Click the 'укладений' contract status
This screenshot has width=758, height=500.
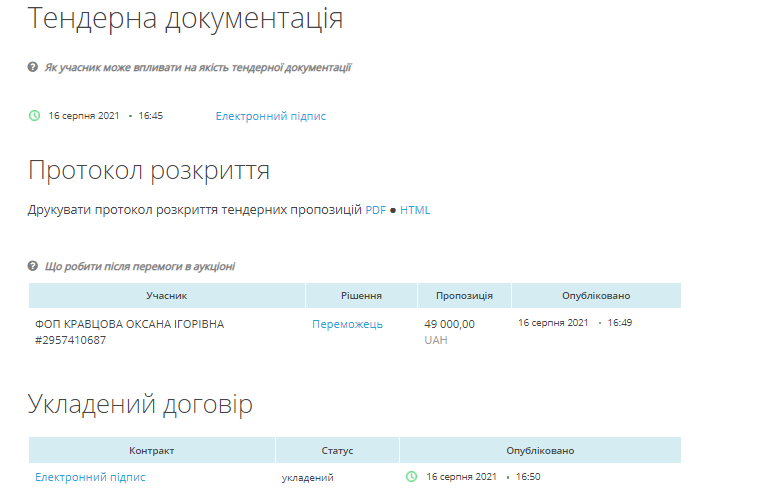coord(307,478)
